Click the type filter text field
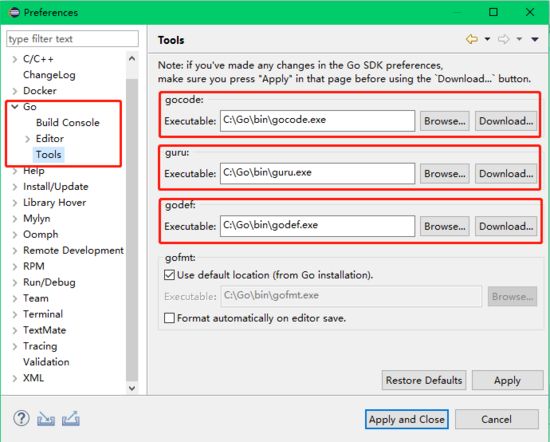The height and width of the screenshot is (442, 550). click(x=72, y=39)
